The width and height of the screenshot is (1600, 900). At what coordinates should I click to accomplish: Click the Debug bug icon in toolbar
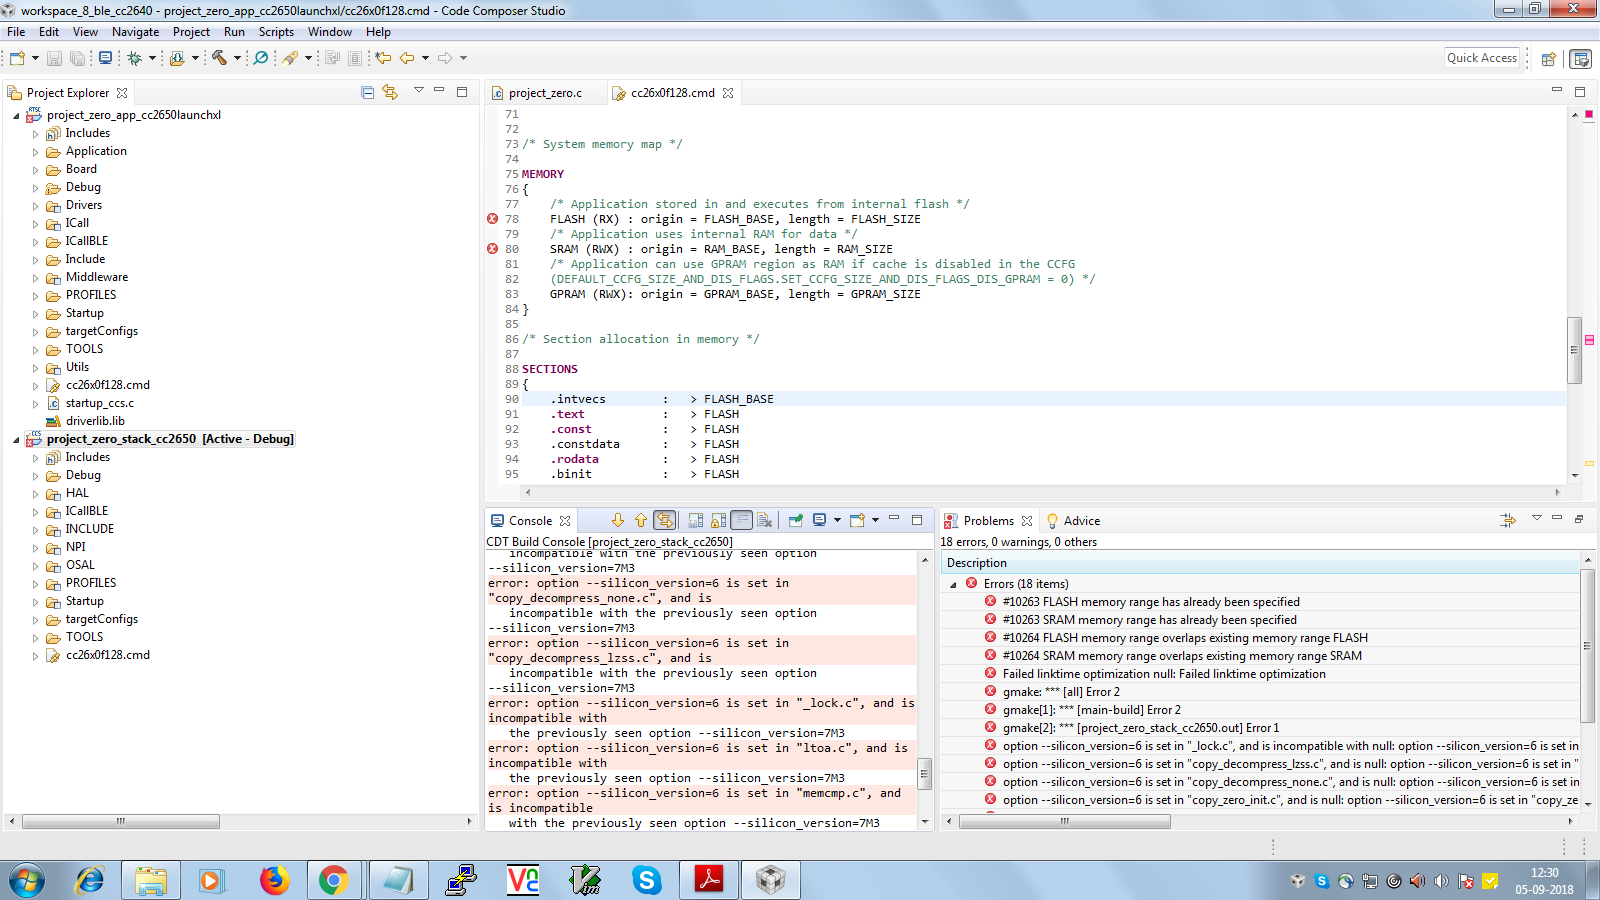pyautogui.click(x=134, y=58)
